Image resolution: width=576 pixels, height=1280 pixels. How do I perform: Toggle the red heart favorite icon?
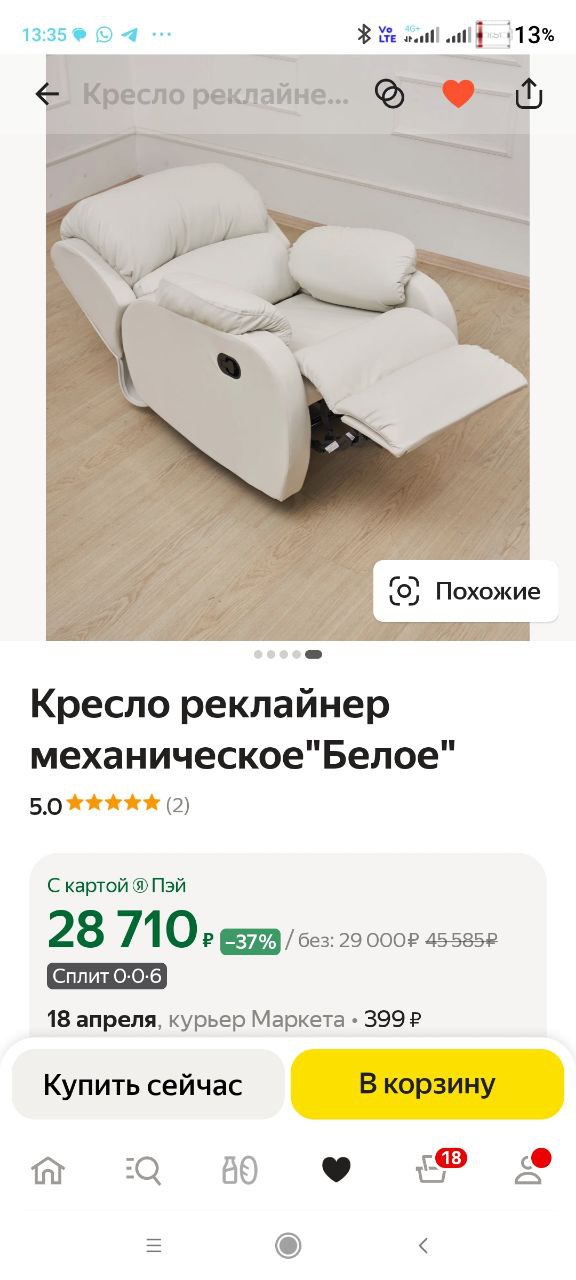click(x=458, y=94)
